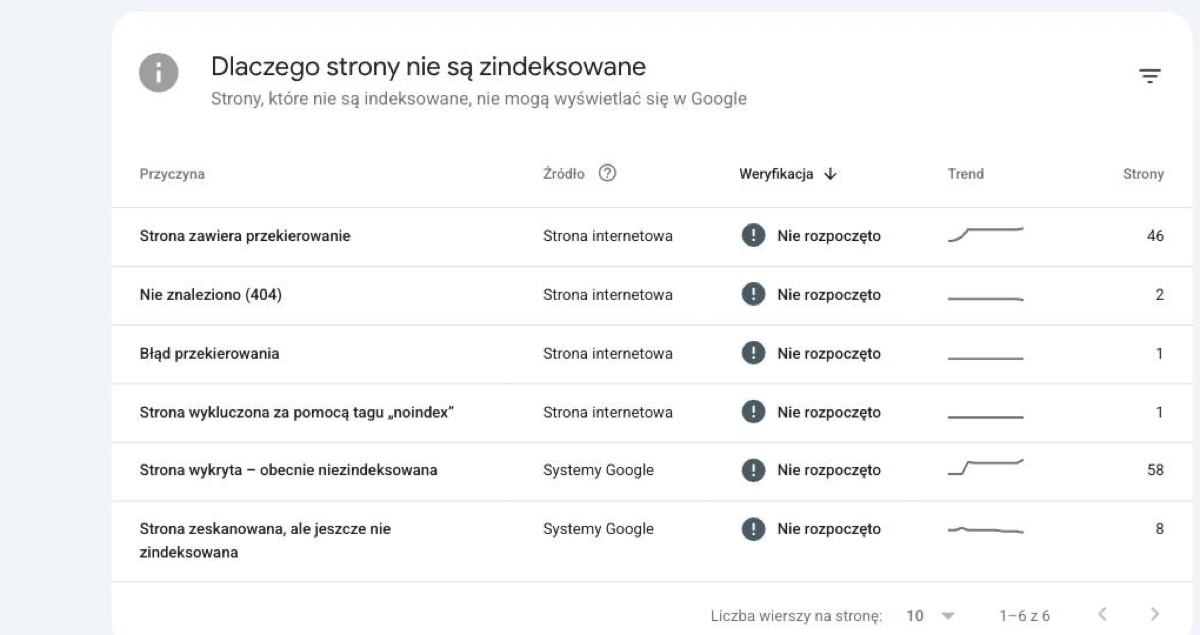Click the page count 58
Viewport: 1200px width, 635px height.
(x=1155, y=470)
